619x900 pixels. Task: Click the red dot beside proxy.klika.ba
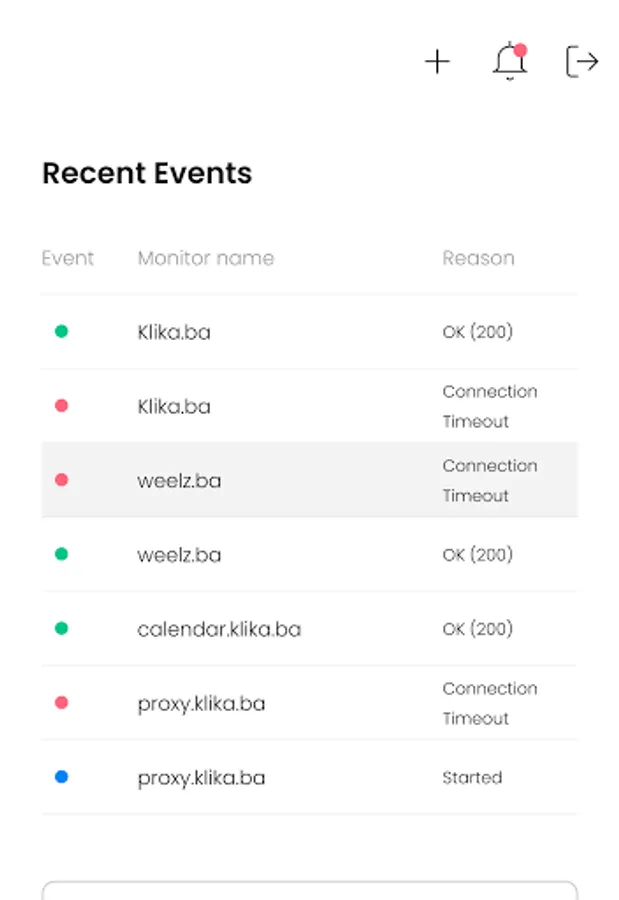coord(61,703)
